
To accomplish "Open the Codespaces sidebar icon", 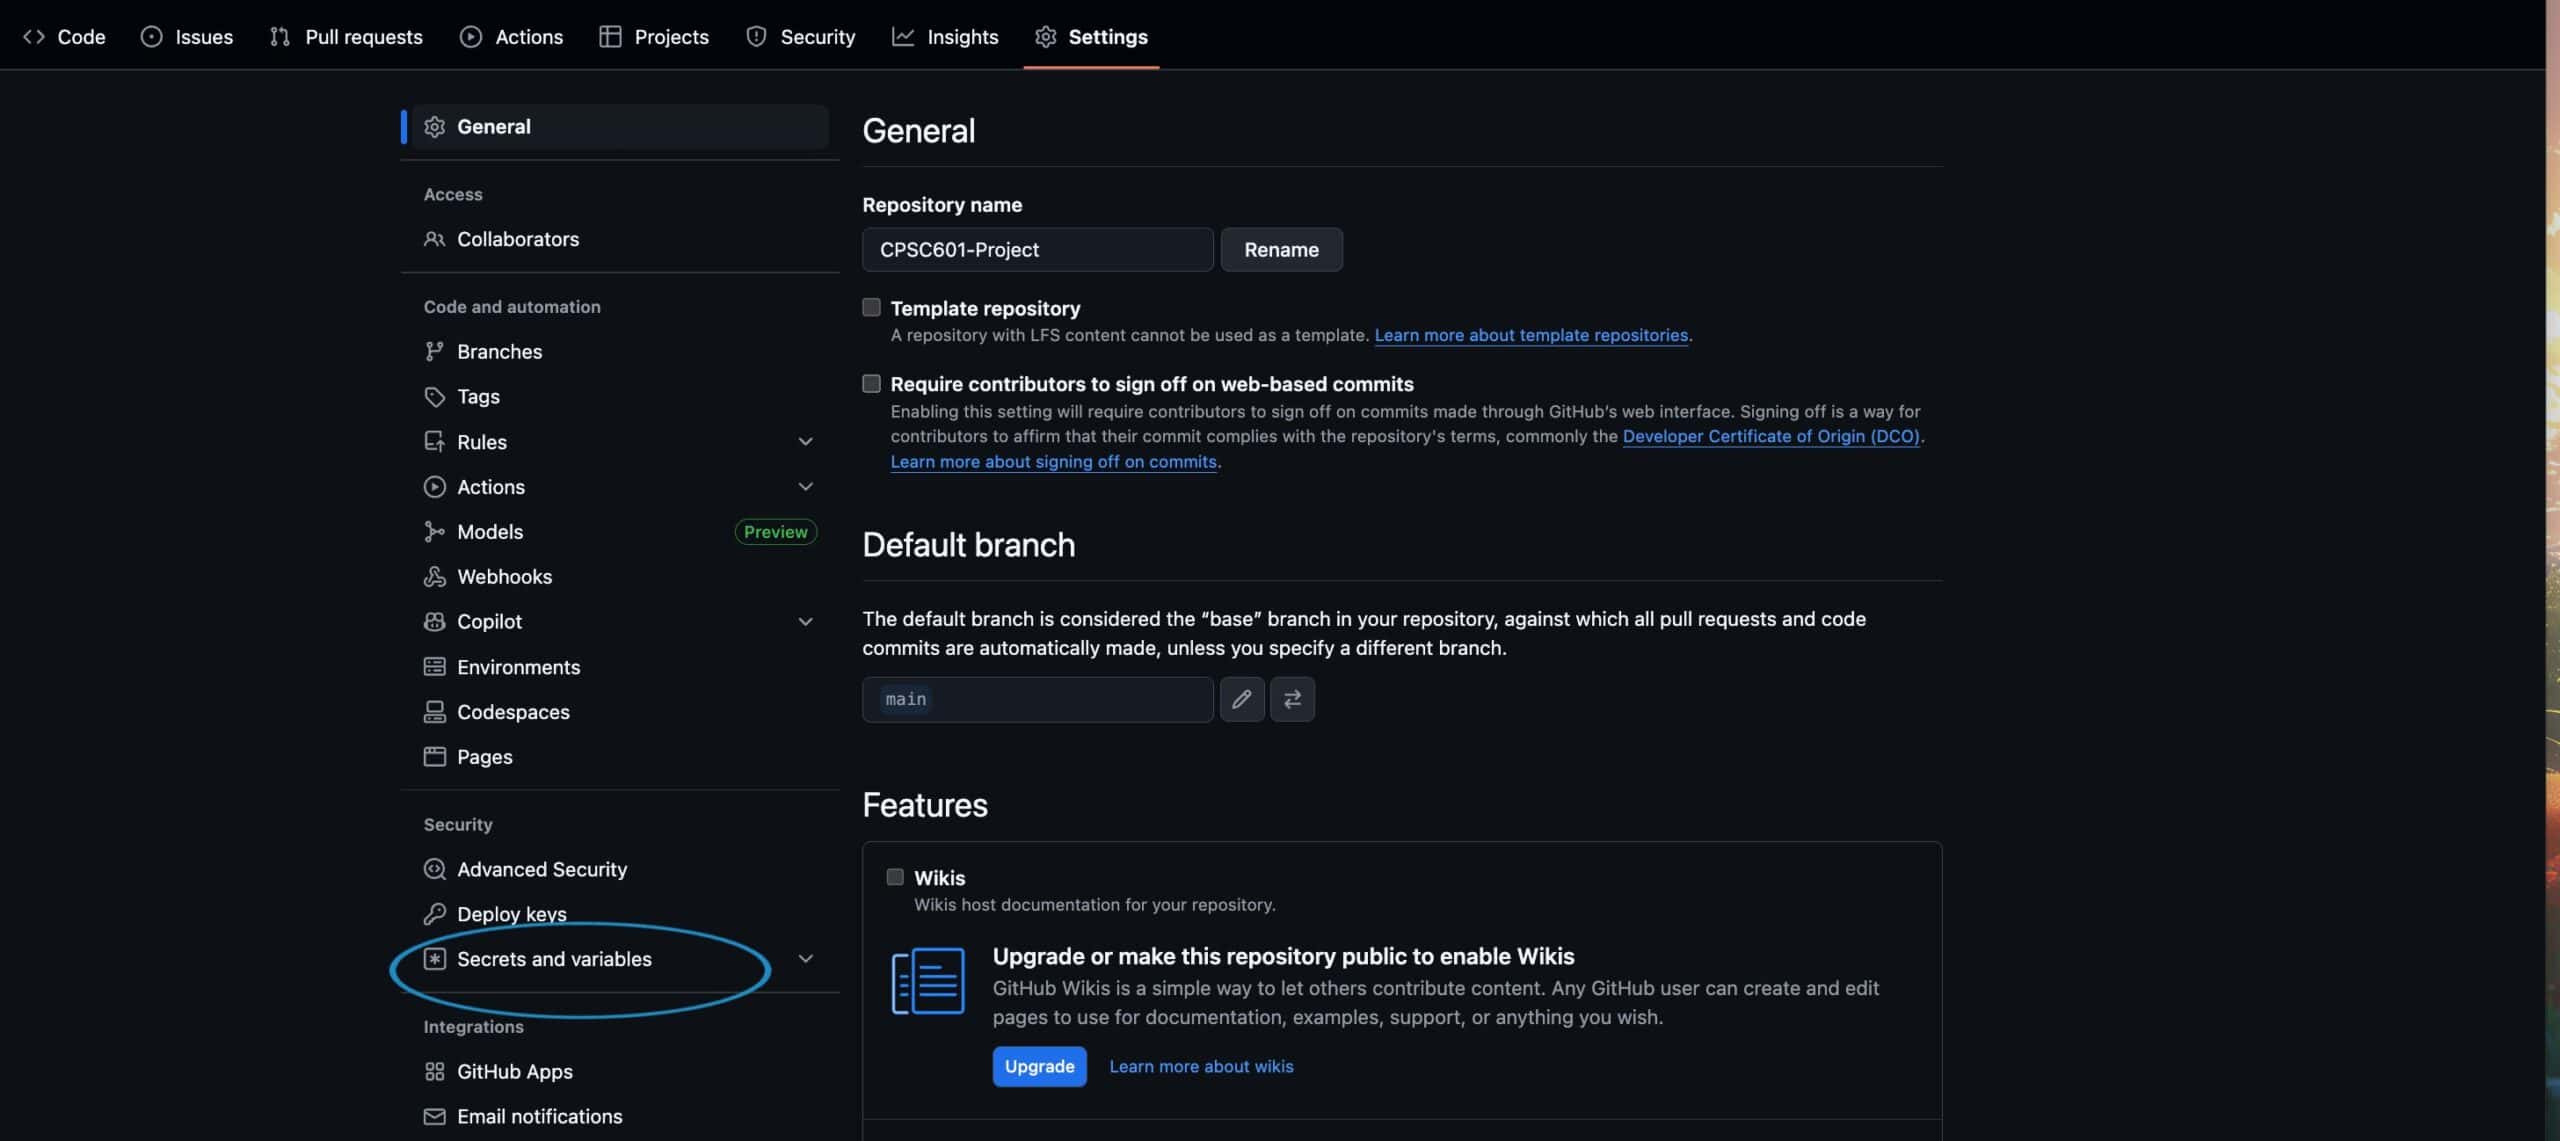I will click(434, 712).
